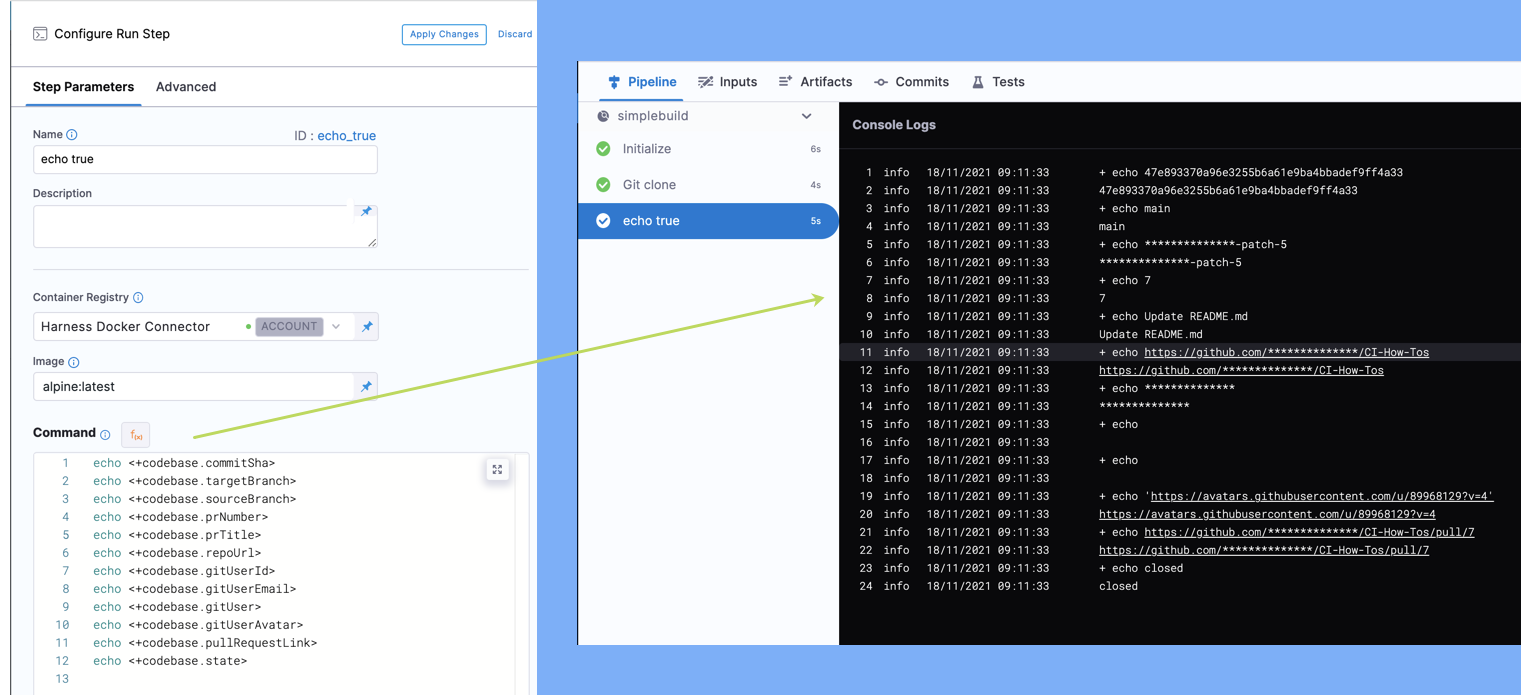The image size is (1521, 695).
Task: Click the pin icon in Description field
Action: 366,212
